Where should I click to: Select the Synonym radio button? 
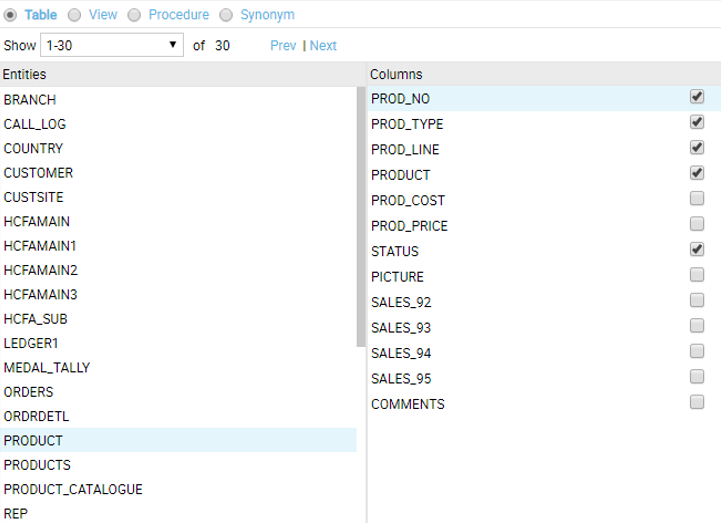click(x=226, y=15)
